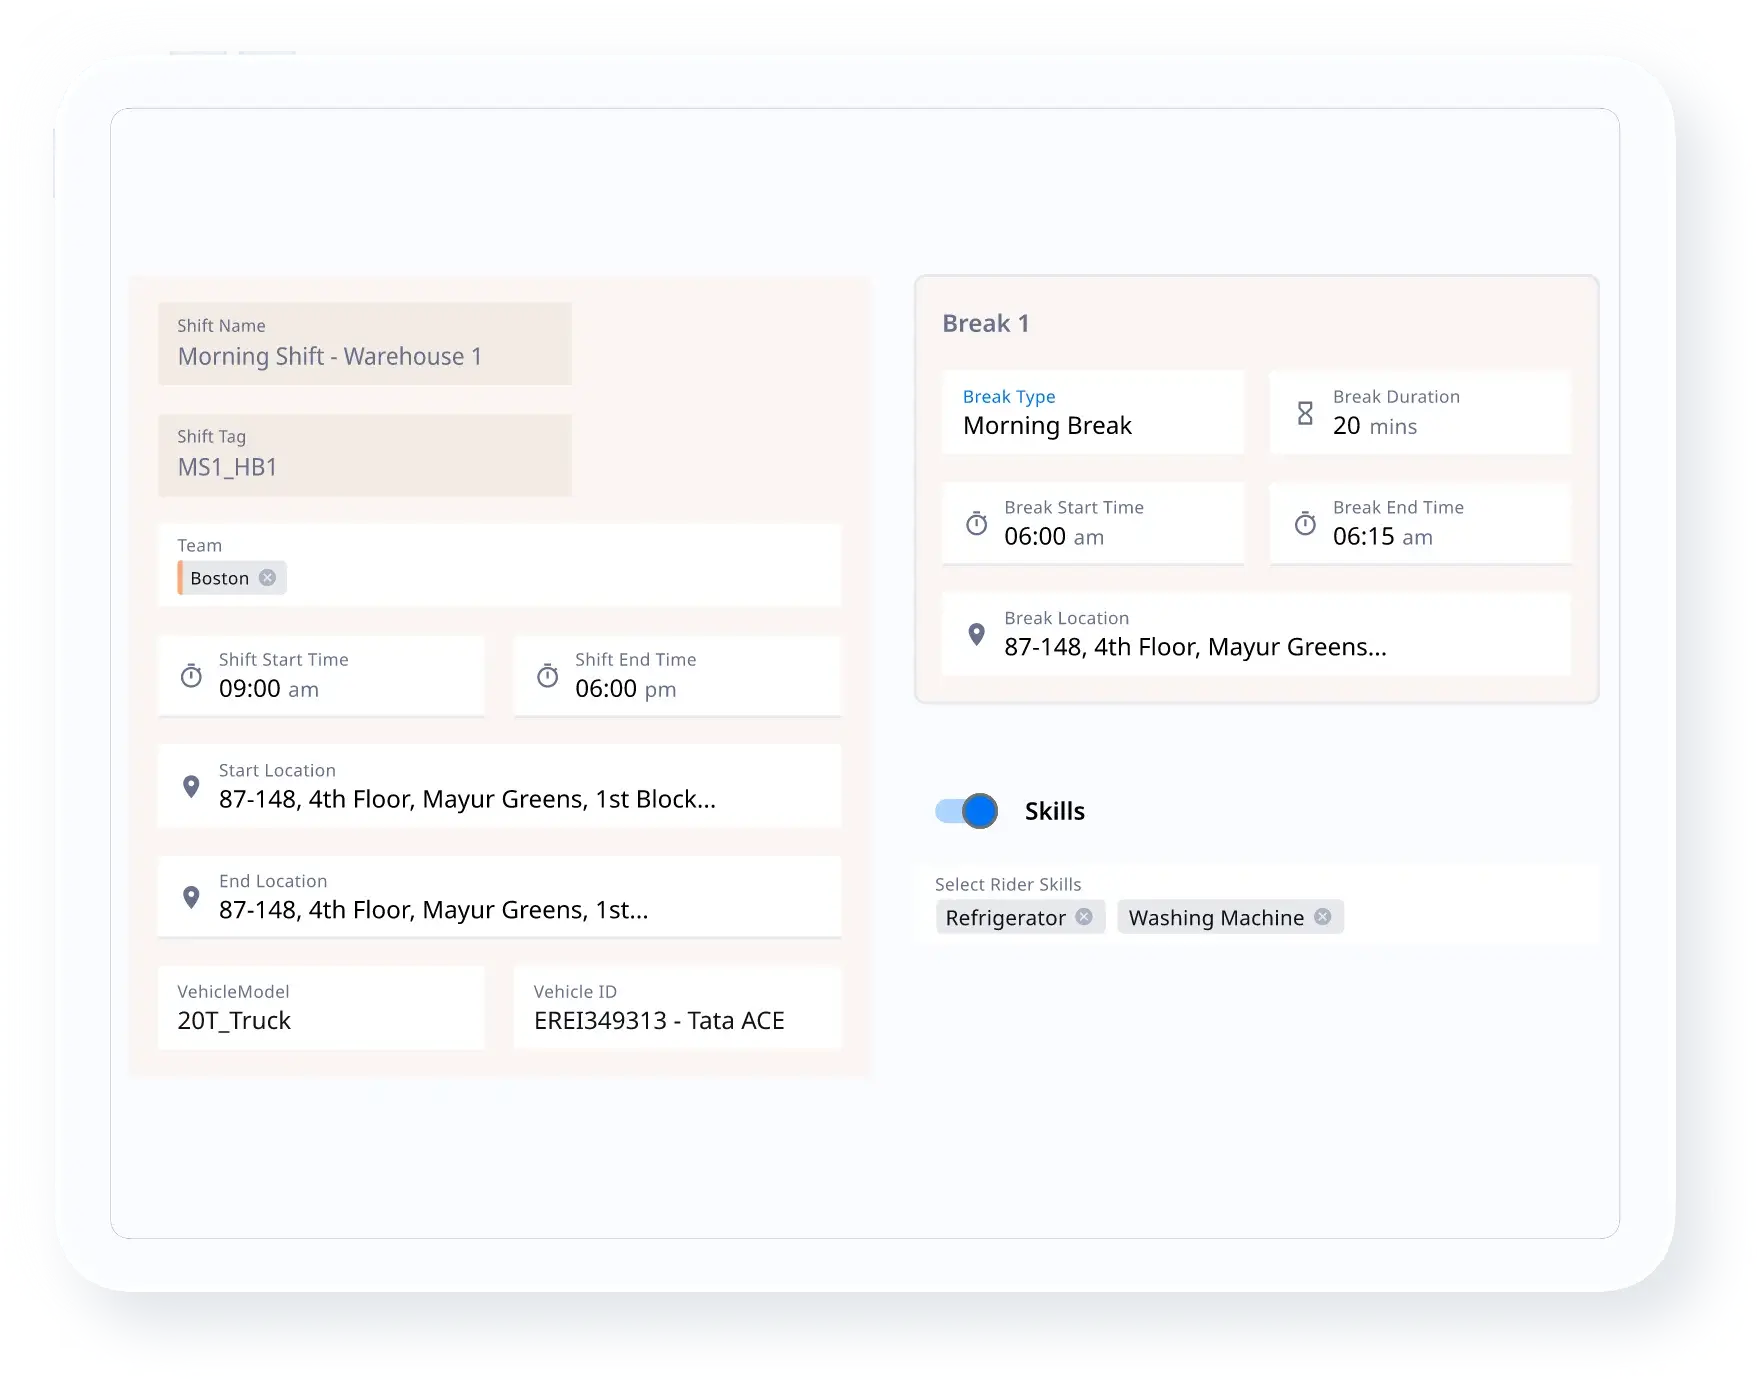This screenshot has width=1758, height=1380.
Task: Click the Break Duration hourglass icon
Action: point(1305,413)
